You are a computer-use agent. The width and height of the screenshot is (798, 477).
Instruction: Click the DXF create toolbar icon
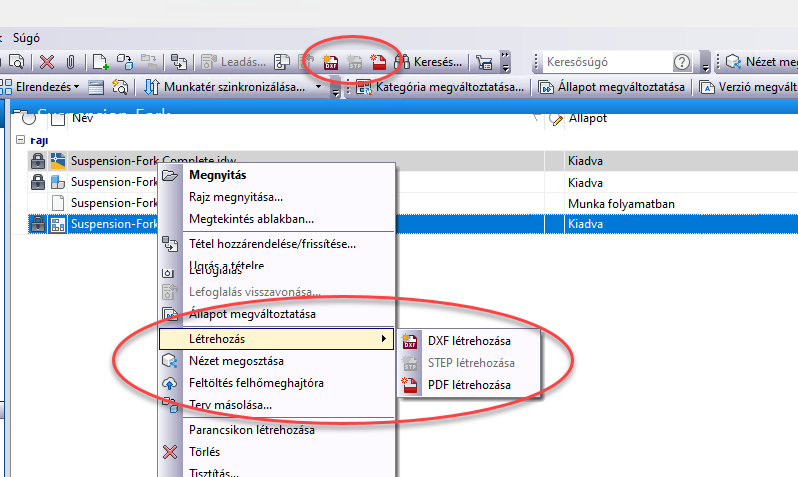331,63
